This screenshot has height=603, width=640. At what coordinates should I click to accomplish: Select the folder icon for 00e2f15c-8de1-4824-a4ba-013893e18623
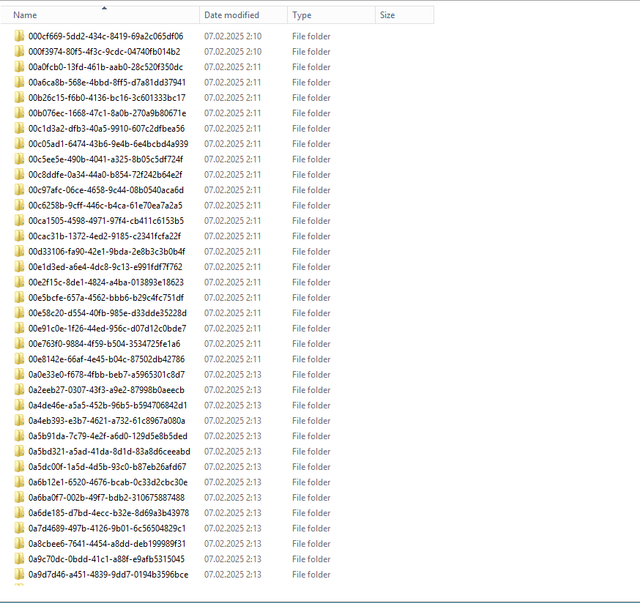click(x=19, y=282)
